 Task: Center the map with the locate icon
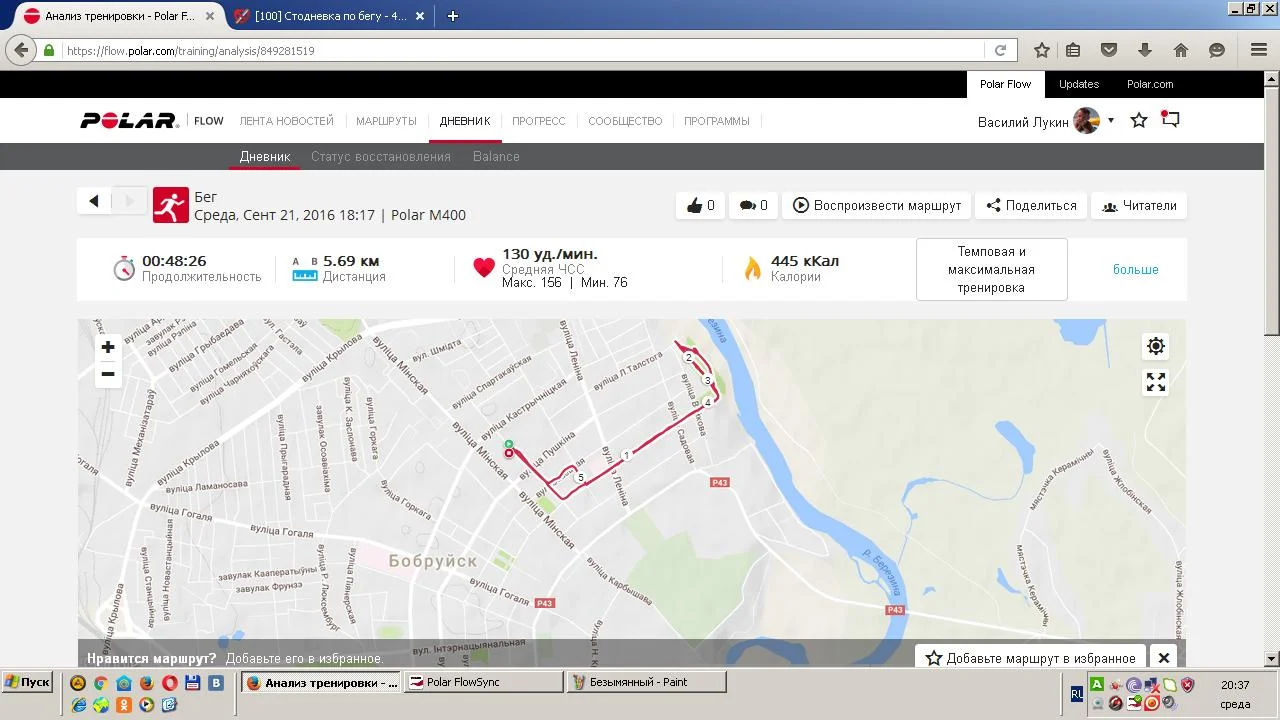coord(1156,346)
